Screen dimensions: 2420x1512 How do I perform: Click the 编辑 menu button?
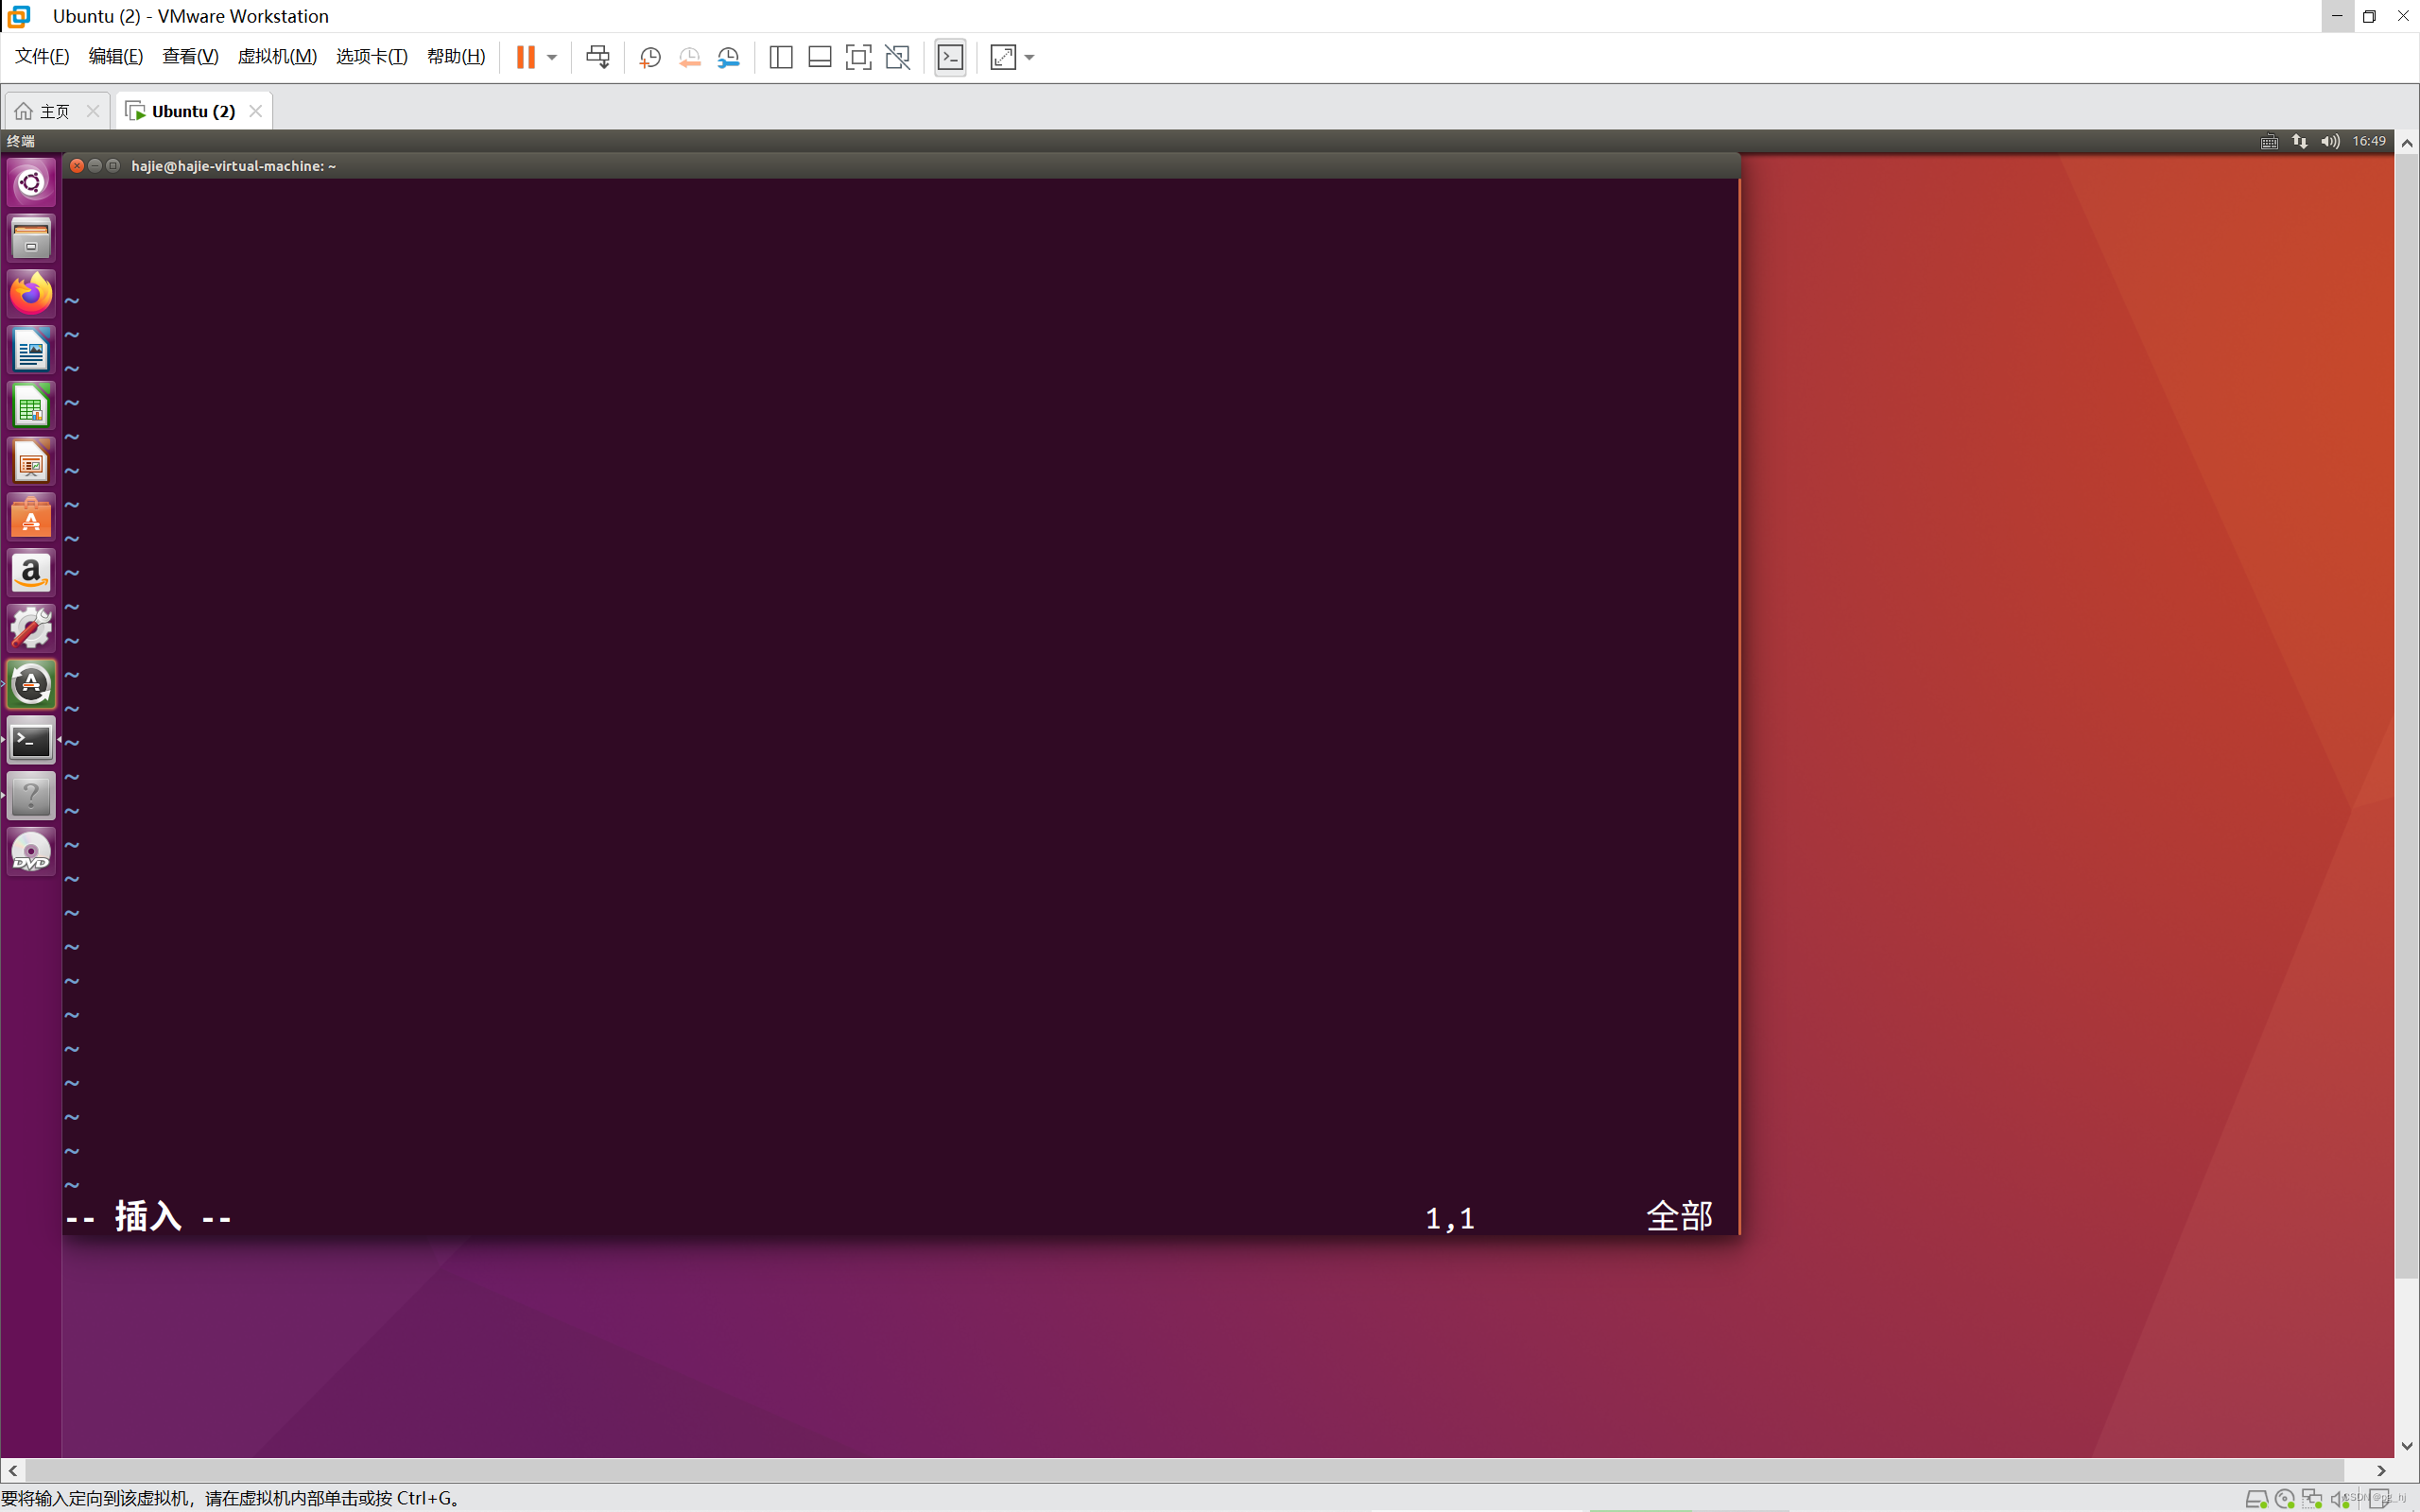[112, 58]
